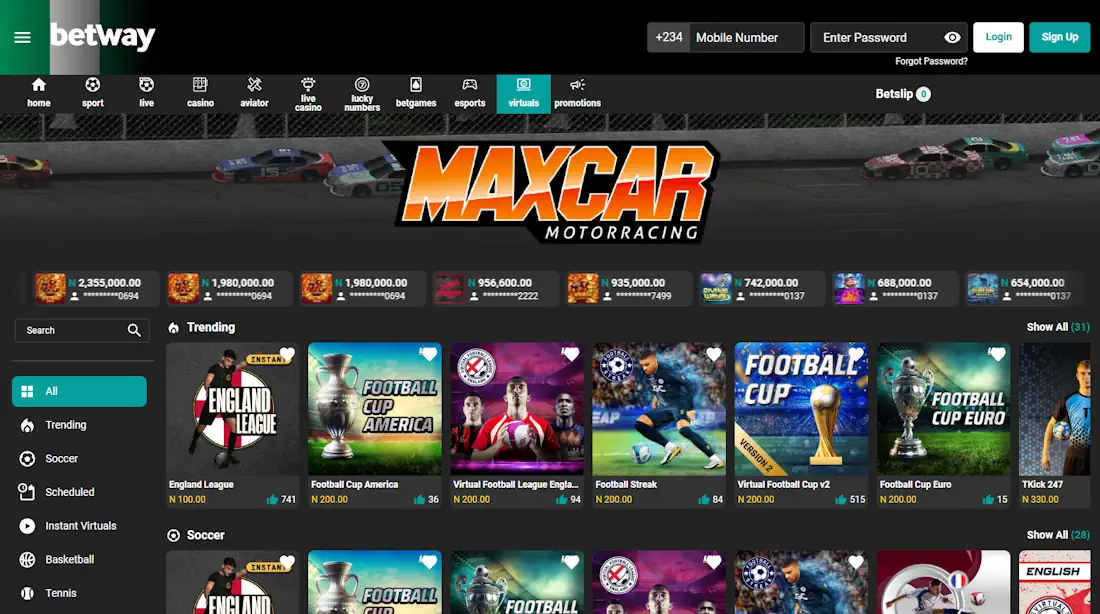Screen dimensions: 1100x614
Task: Open the betgames section icon
Action: [x=415, y=88]
